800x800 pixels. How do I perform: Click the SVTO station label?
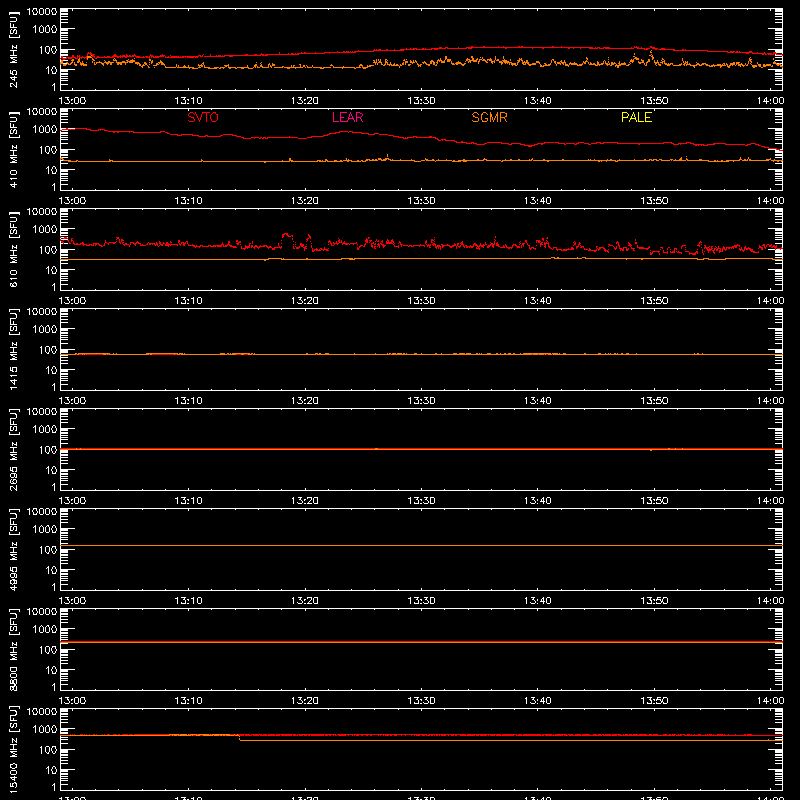click(203, 117)
